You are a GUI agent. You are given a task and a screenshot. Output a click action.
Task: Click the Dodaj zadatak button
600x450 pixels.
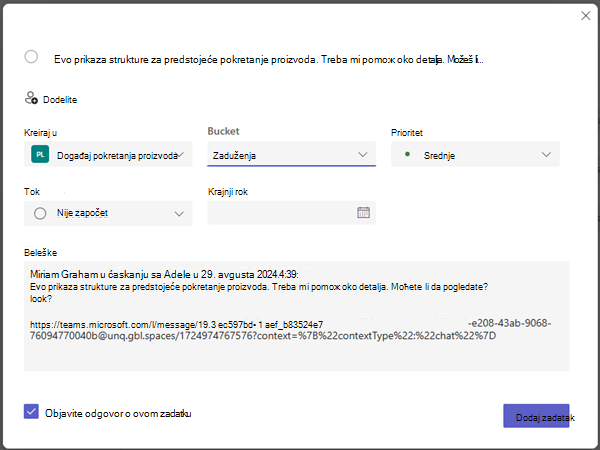(x=536, y=416)
